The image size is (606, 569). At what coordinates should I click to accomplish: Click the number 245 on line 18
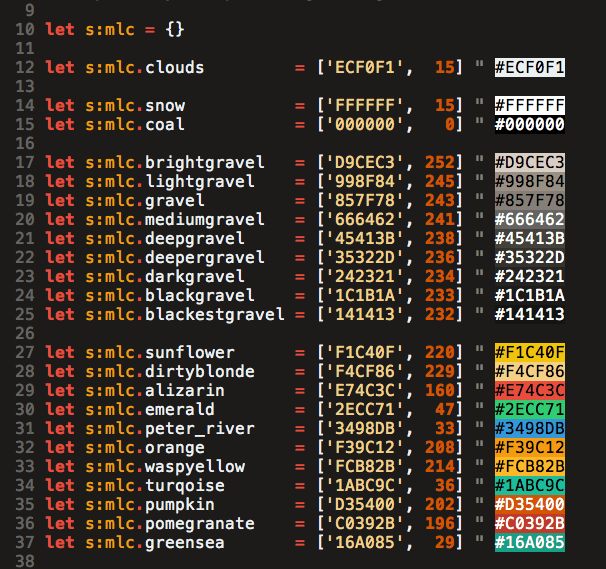click(x=440, y=181)
